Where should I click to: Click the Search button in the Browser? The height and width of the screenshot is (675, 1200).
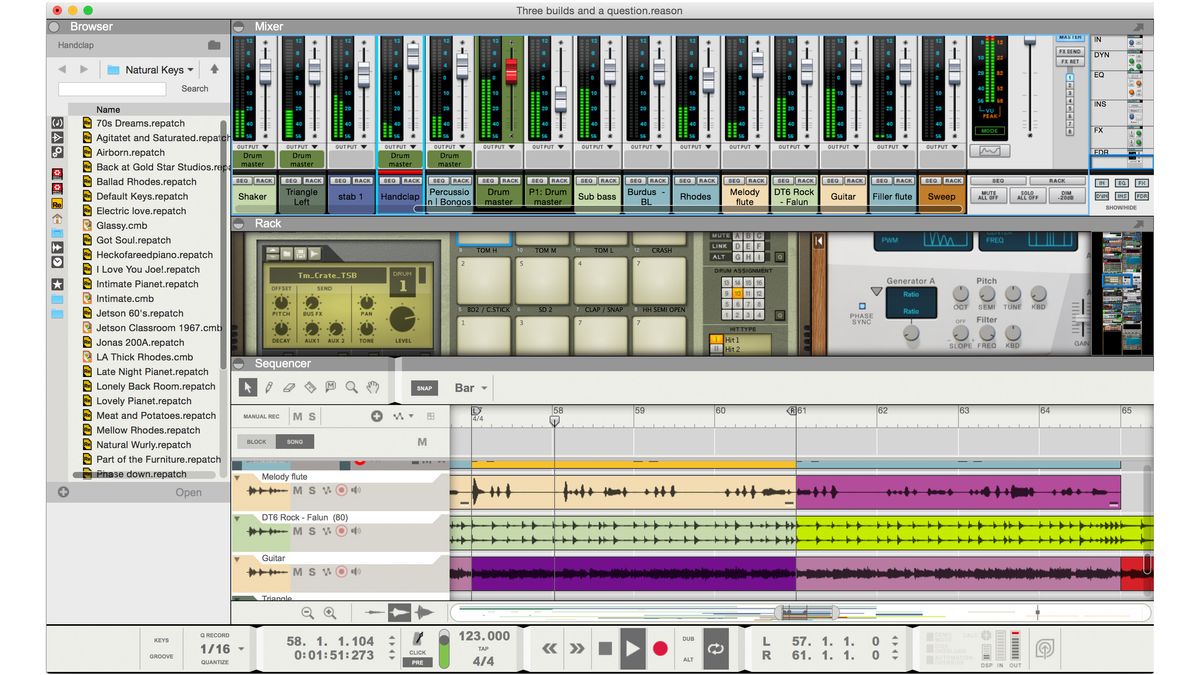coord(194,88)
